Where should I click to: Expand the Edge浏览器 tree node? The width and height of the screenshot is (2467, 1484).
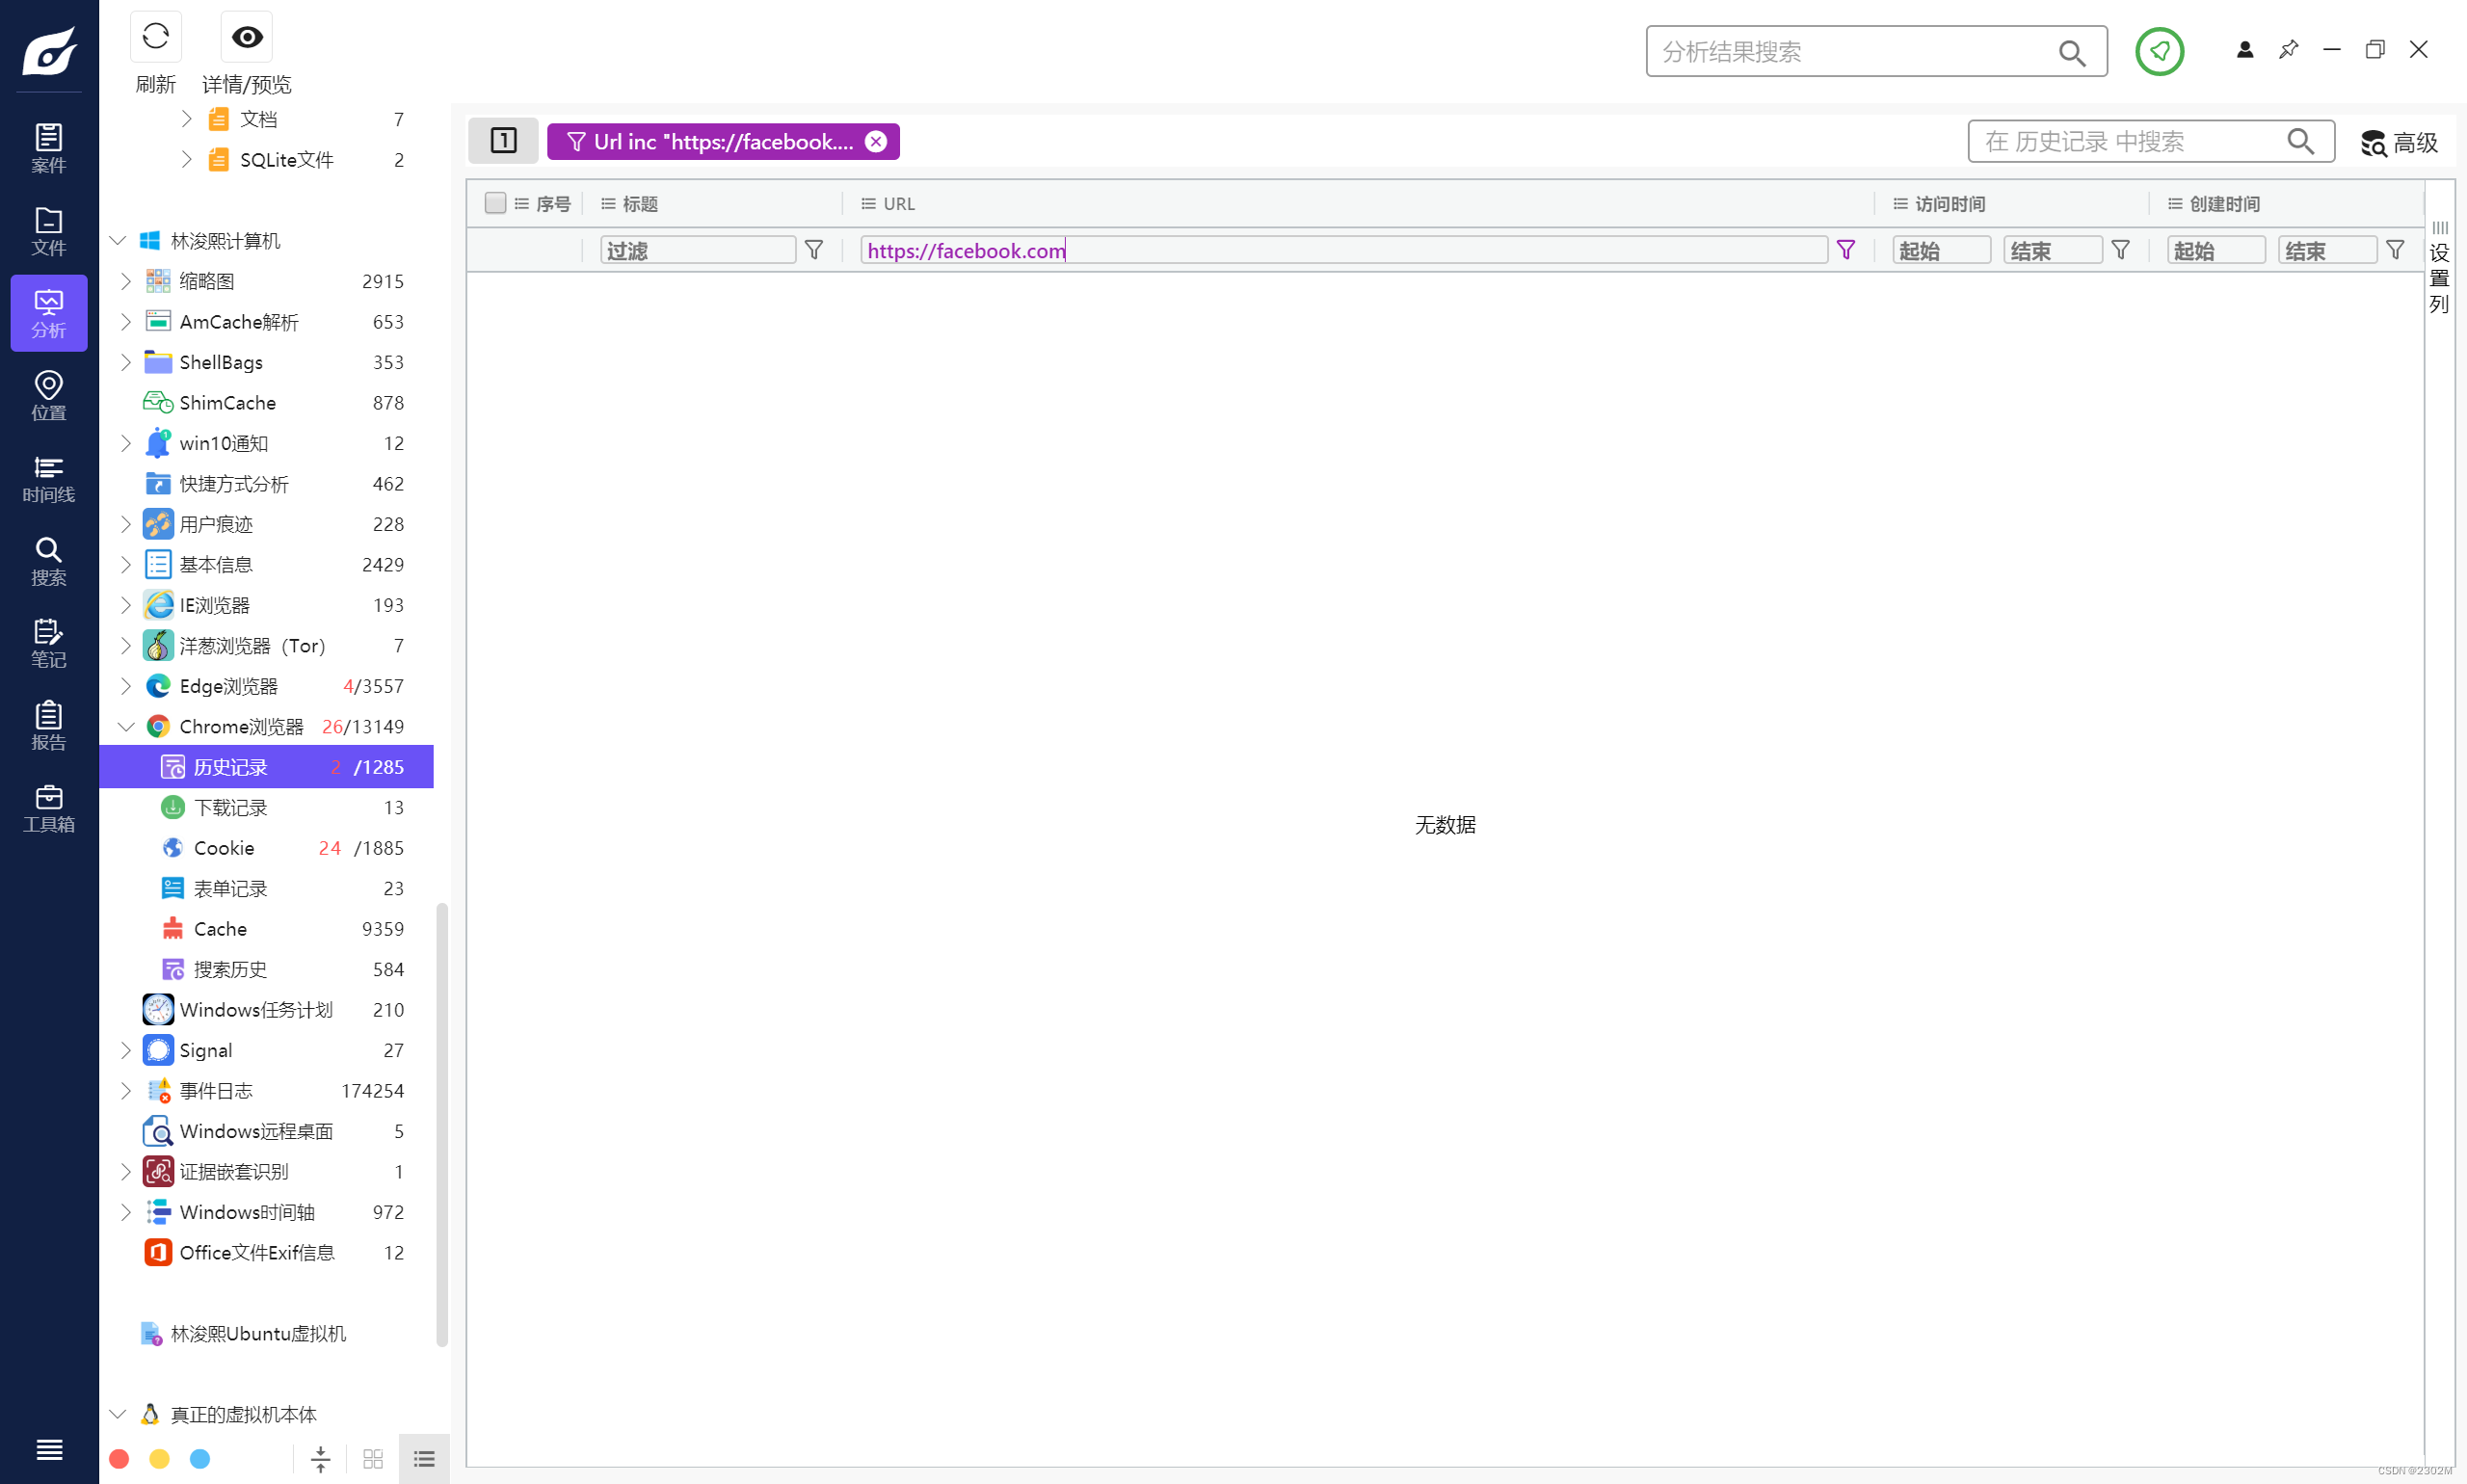(x=126, y=686)
